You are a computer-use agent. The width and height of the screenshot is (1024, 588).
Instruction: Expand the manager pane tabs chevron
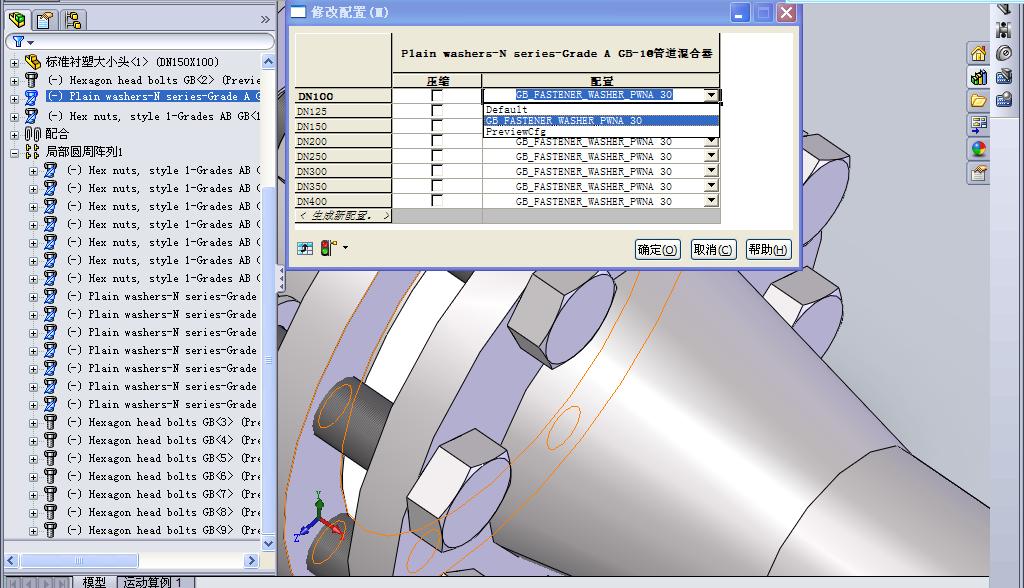(x=265, y=20)
